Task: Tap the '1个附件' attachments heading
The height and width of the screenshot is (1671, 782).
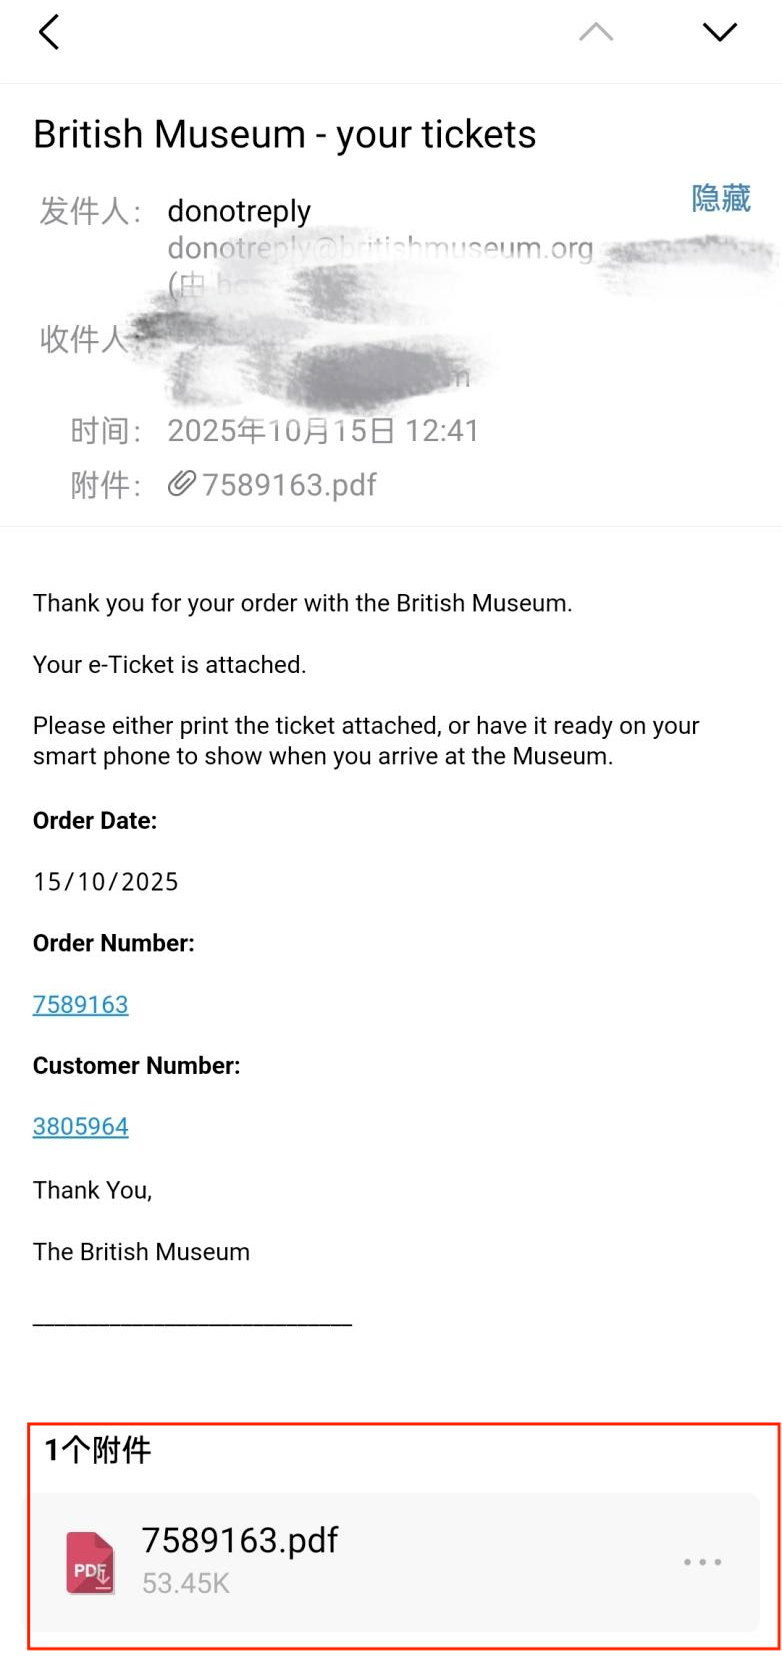Action: (x=98, y=1450)
